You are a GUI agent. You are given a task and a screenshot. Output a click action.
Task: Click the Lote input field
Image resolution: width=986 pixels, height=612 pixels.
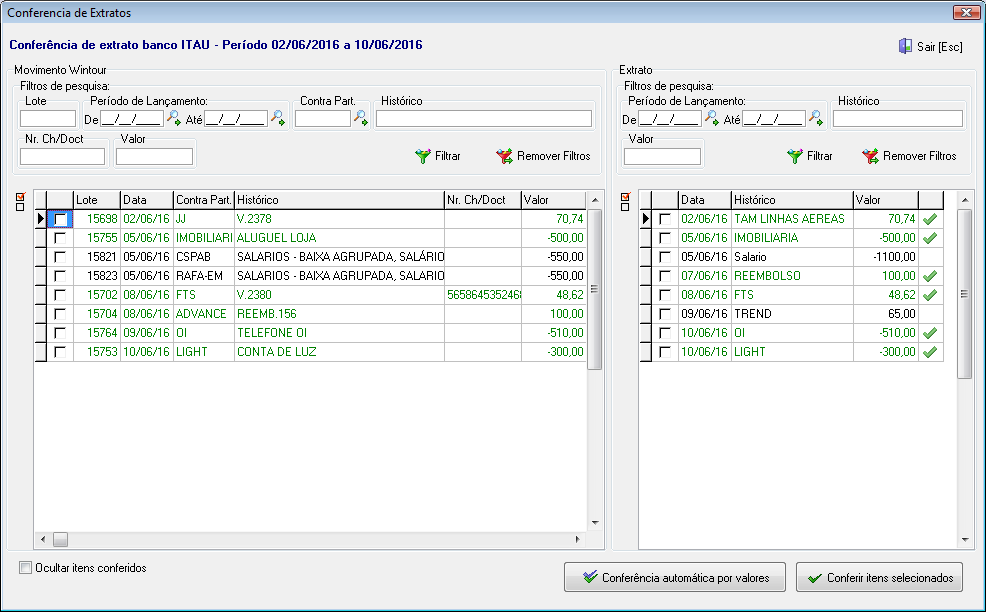point(48,118)
